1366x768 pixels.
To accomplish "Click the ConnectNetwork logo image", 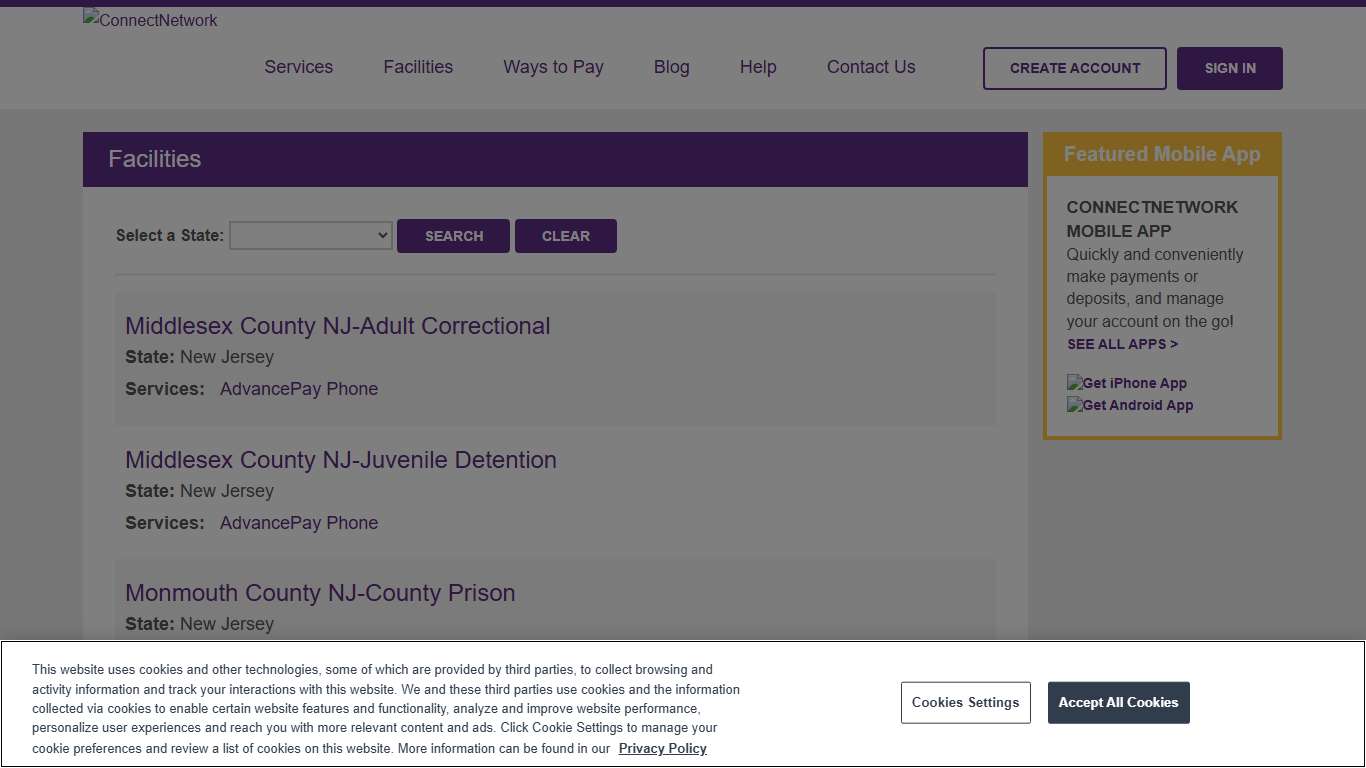I will [150, 20].
